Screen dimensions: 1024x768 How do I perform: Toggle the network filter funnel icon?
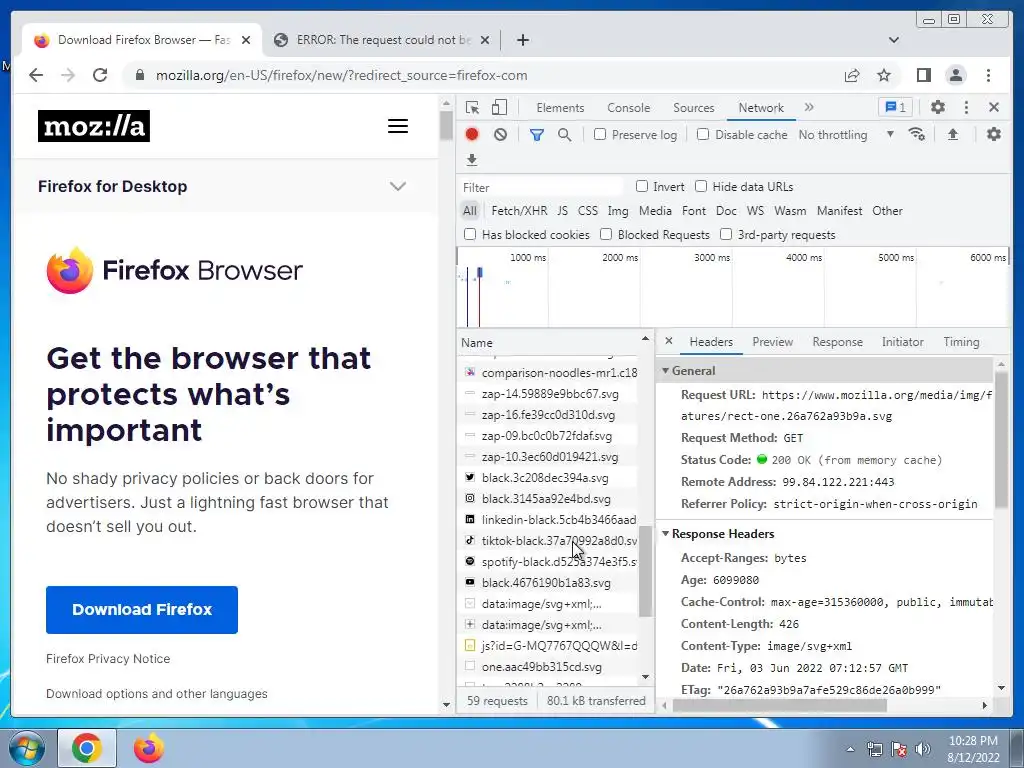point(536,135)
